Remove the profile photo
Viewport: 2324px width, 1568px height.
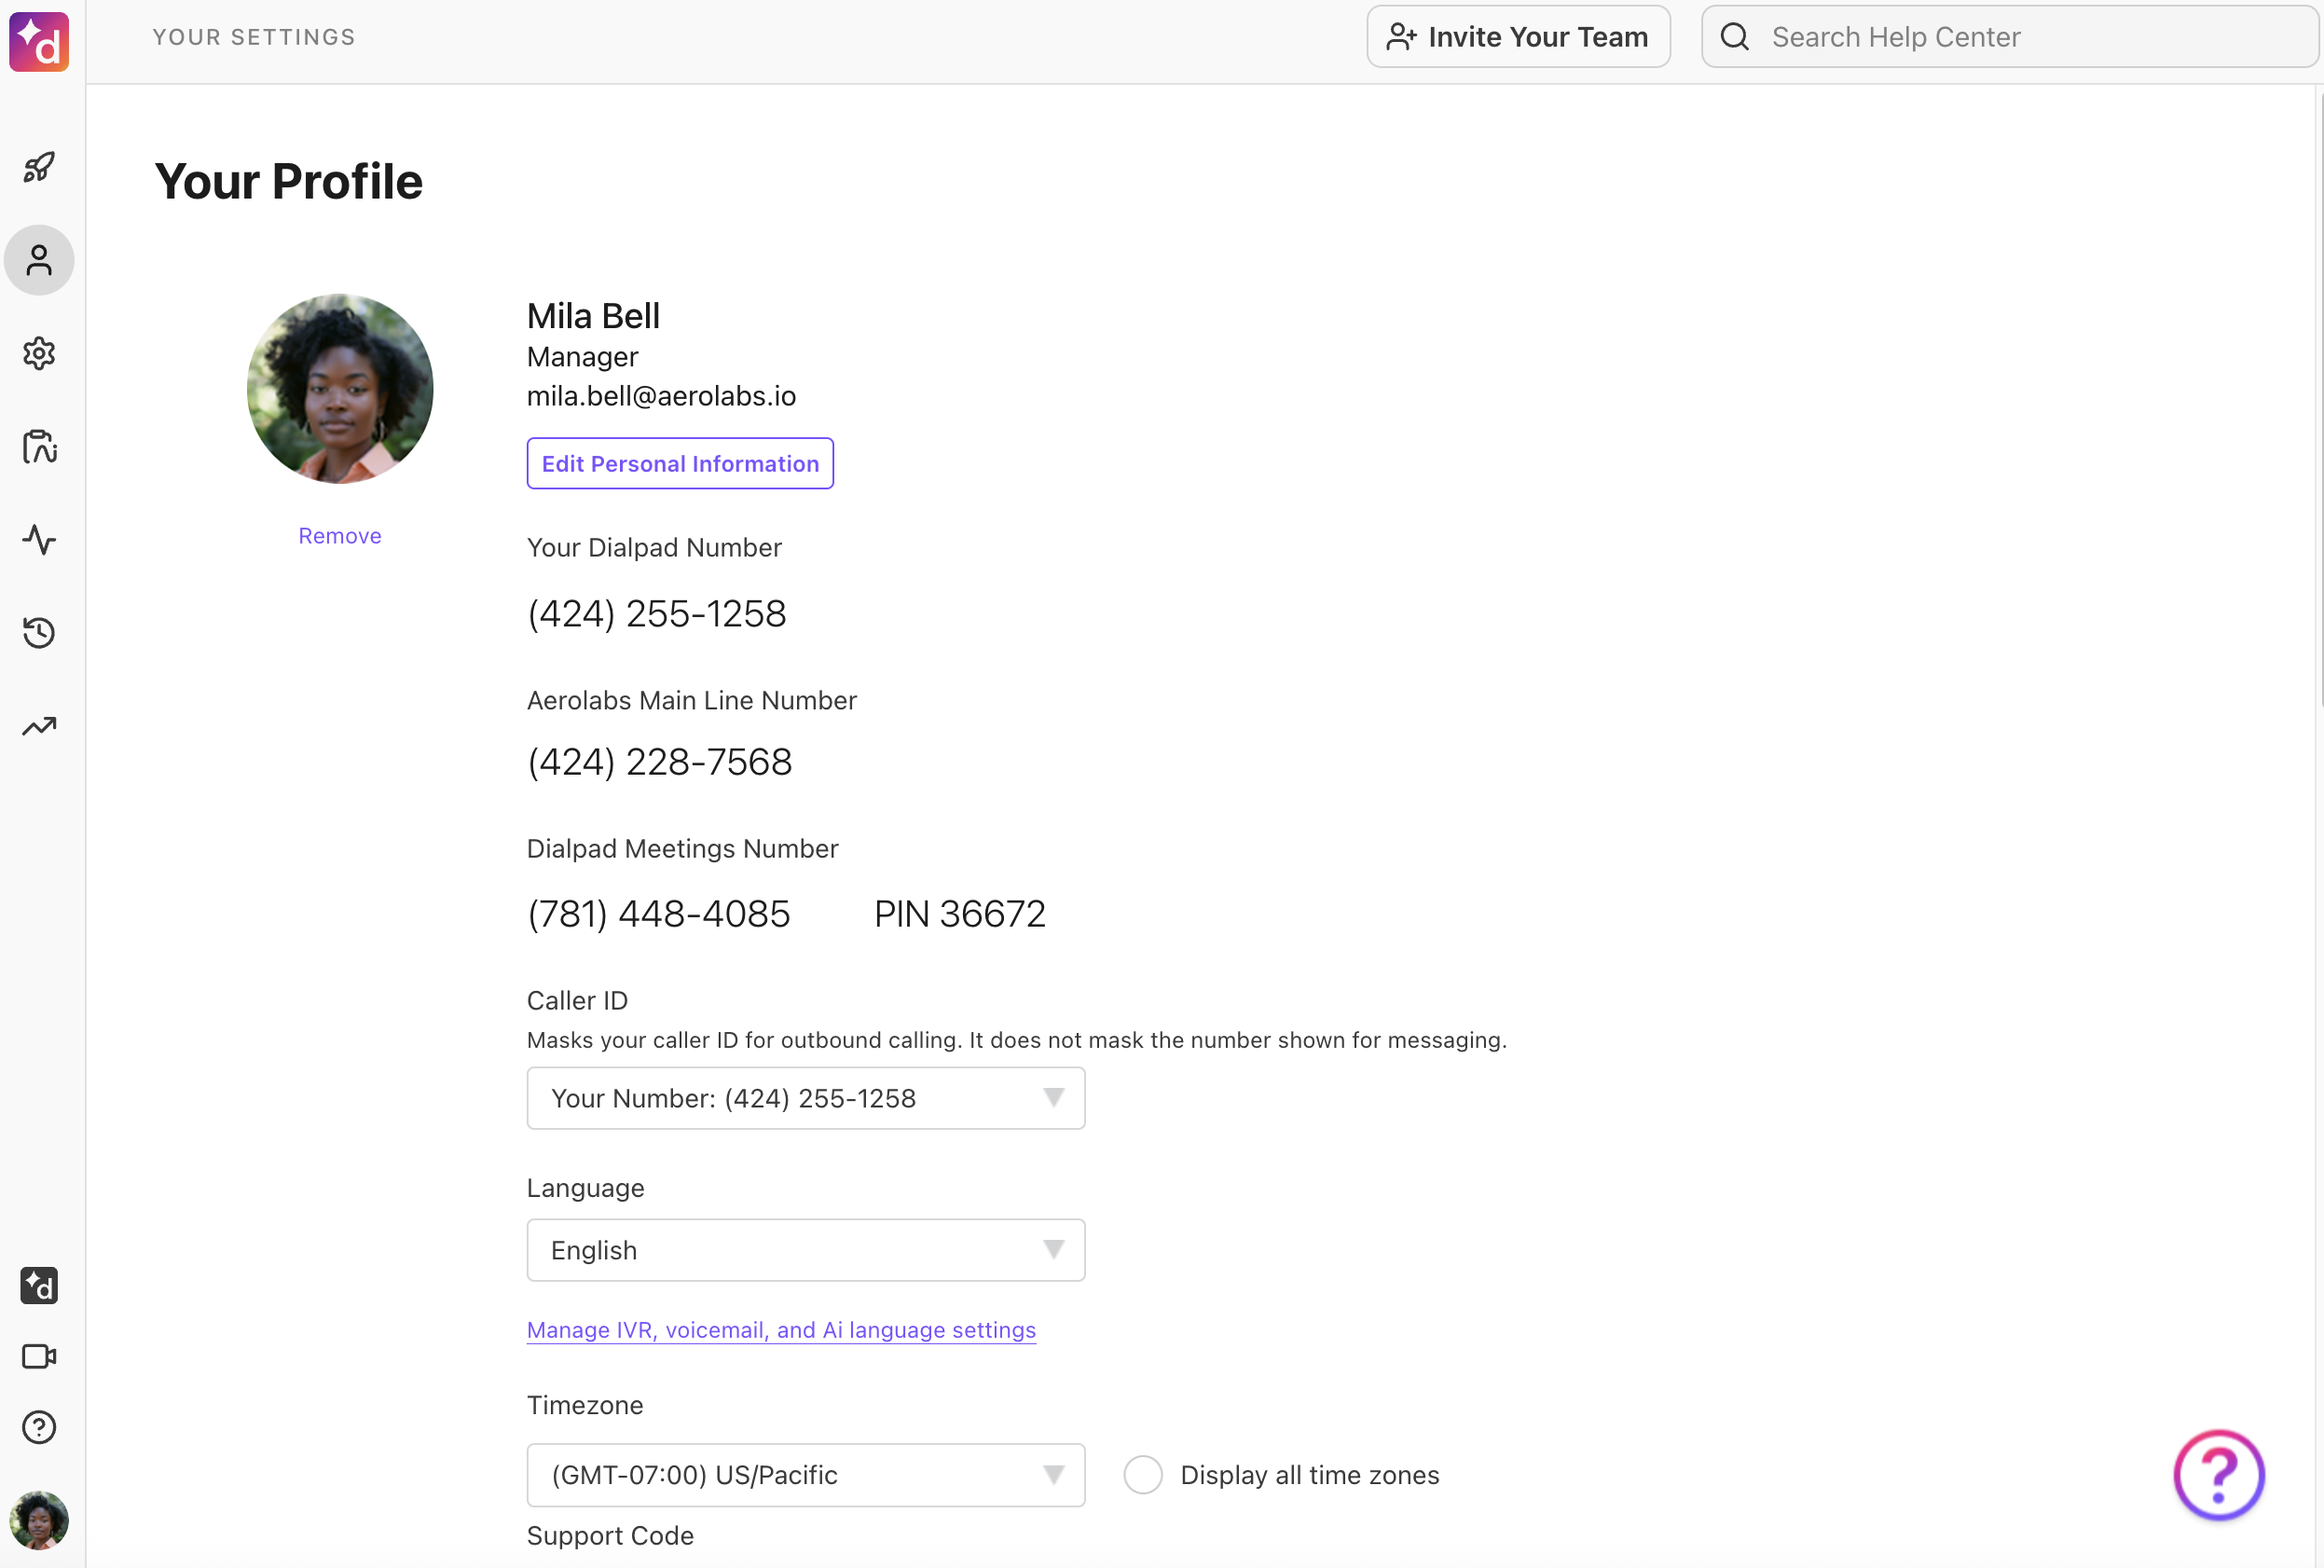pos(340,536)
